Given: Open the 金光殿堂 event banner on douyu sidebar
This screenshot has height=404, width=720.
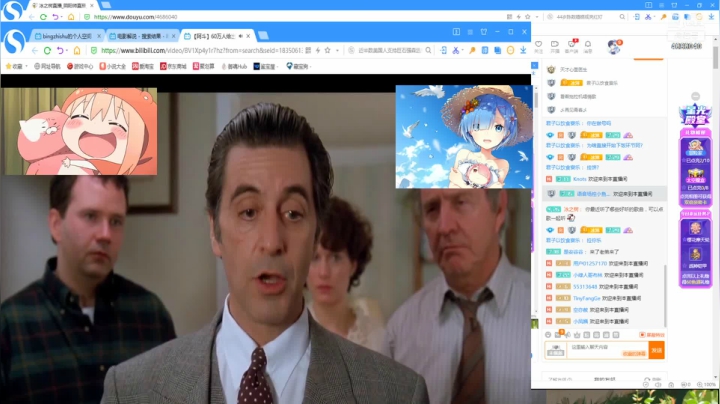Looking at the screenshot, I should 696,115.
